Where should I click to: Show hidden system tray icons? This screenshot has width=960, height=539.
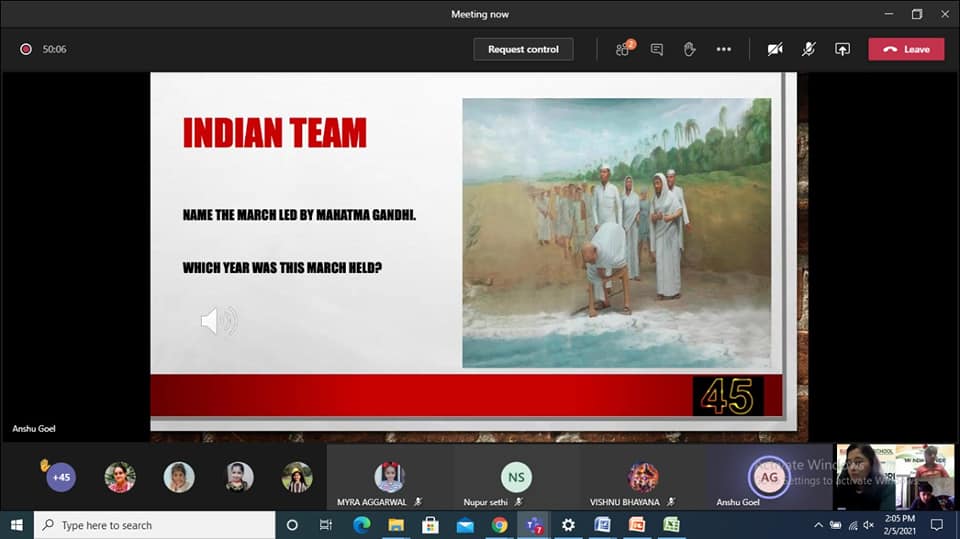click(x=818, y=525)
